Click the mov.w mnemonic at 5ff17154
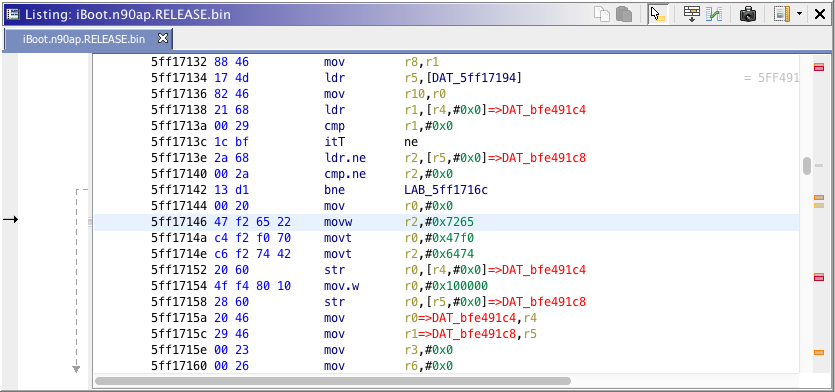The width and height of the screenshot is (835, 392). [x=341, y=286]
